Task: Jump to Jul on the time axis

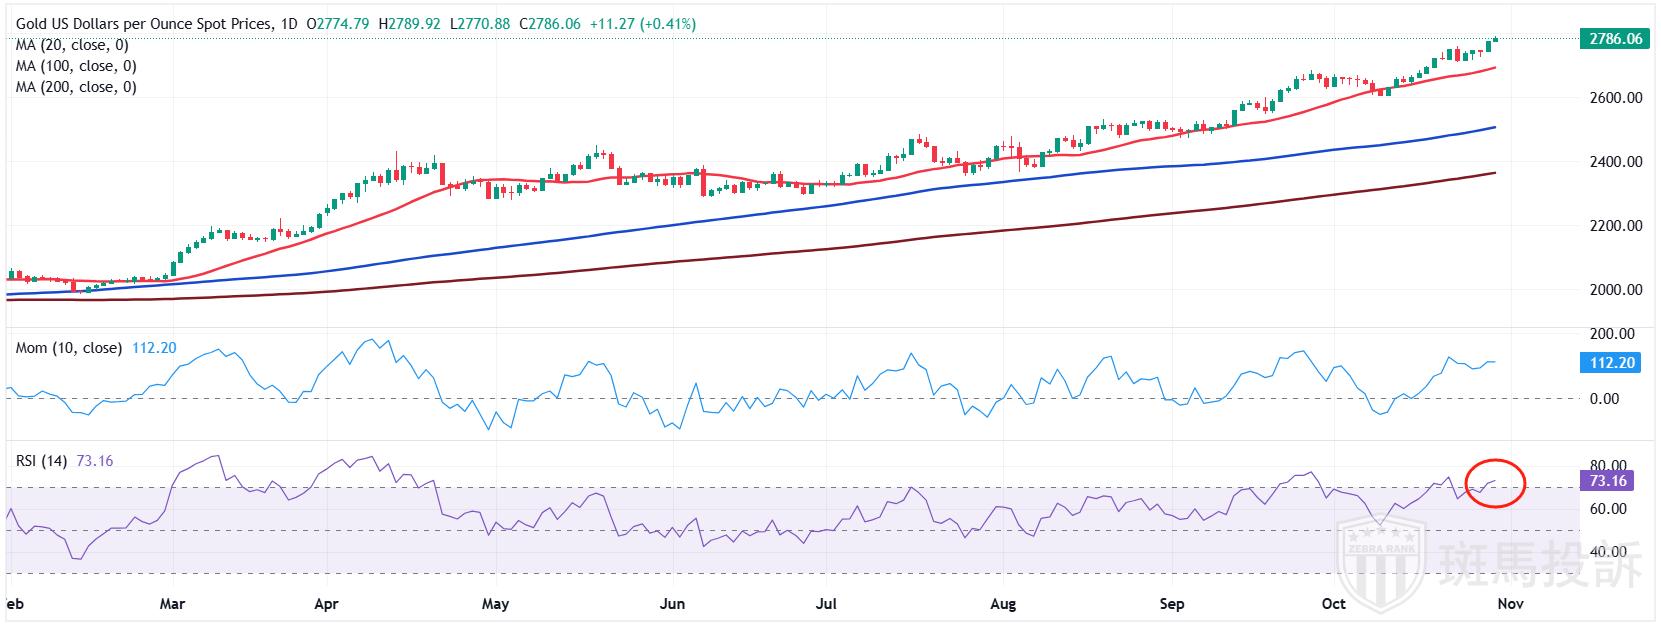Action: click(x=826, y=604)
